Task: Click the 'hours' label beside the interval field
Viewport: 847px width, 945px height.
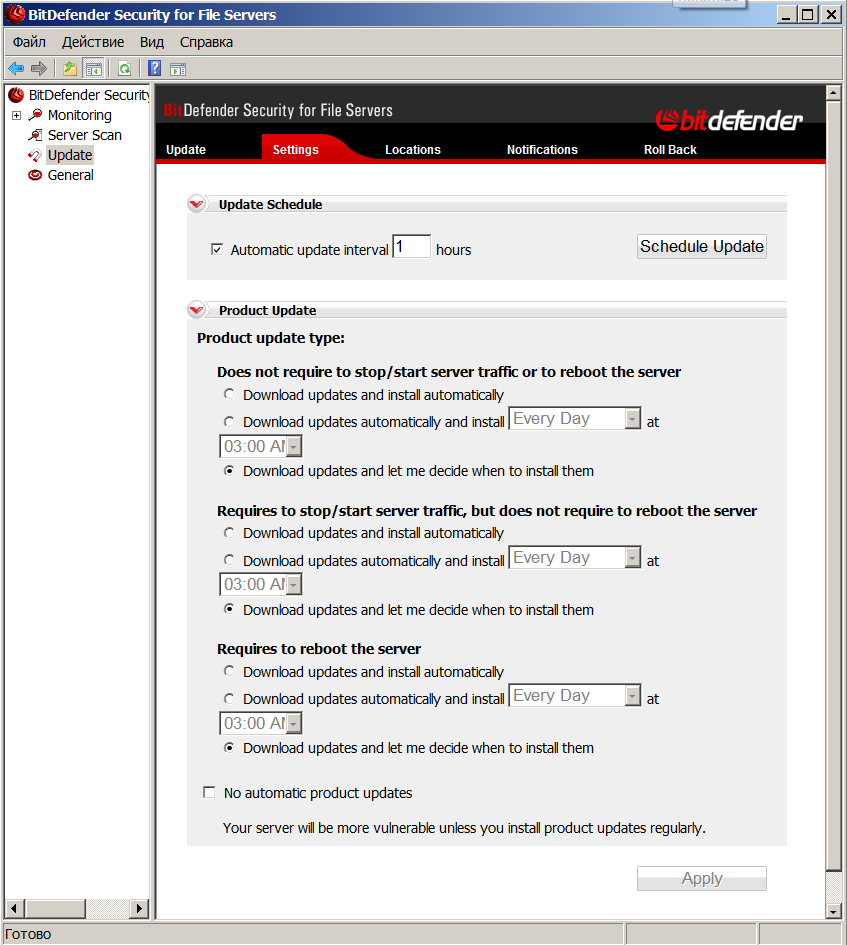Action: pyautogui.click(x=453, y=250)
